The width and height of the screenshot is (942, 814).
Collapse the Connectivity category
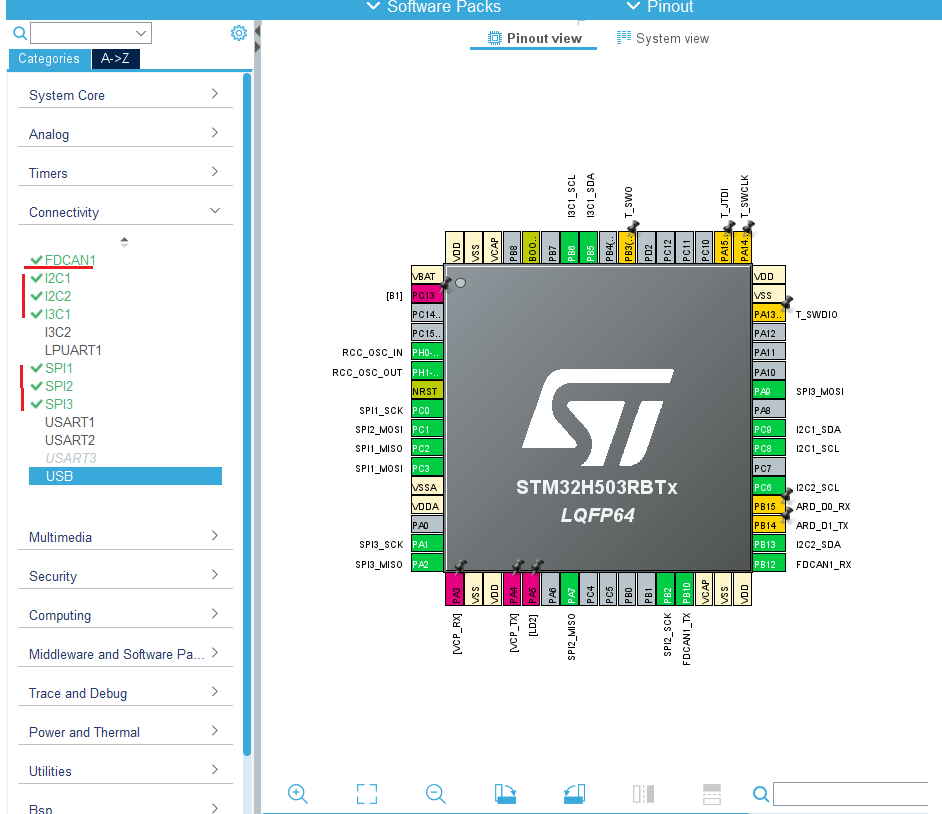(x=125, y=212)
